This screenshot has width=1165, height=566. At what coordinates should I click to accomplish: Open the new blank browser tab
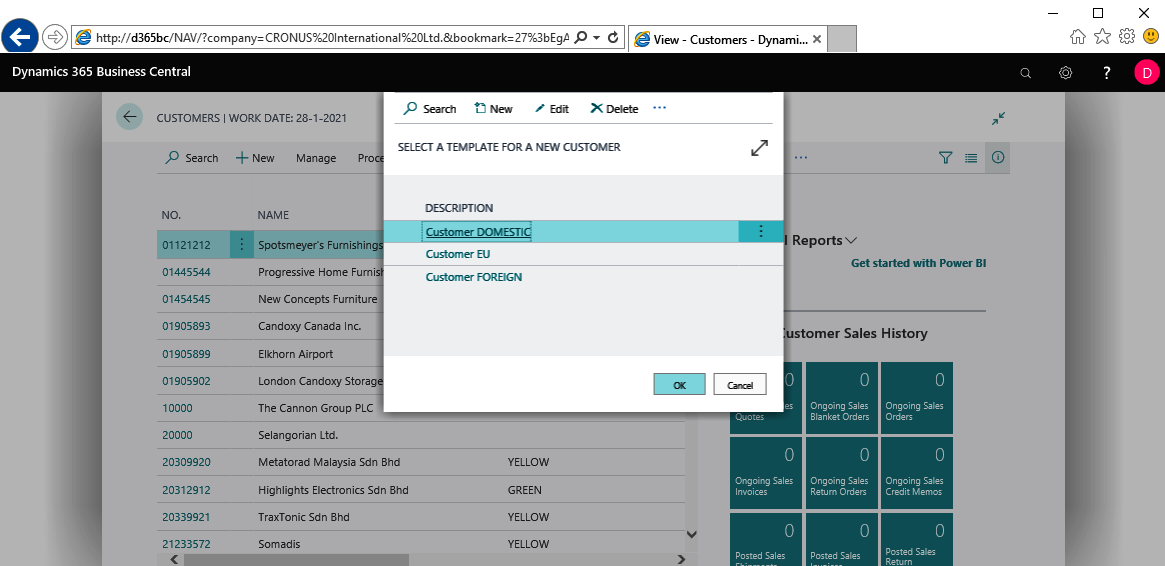(x=842, y=39)
